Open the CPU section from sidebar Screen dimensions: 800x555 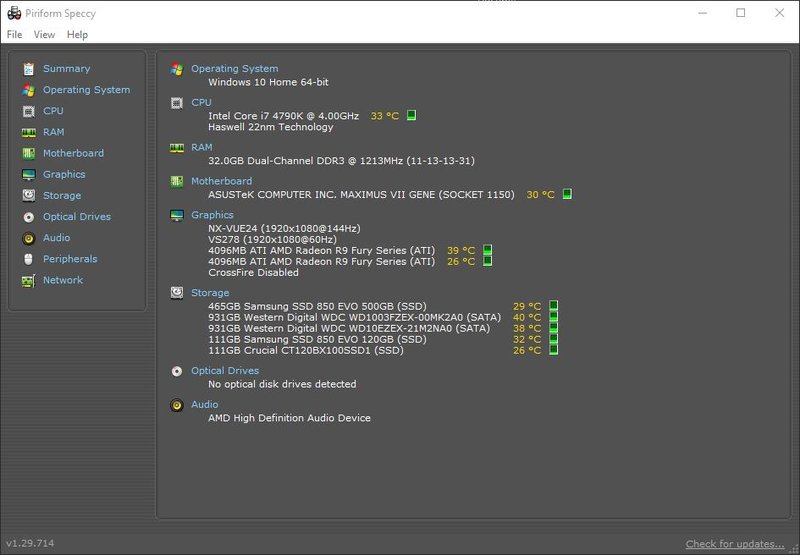pos(53,111)
